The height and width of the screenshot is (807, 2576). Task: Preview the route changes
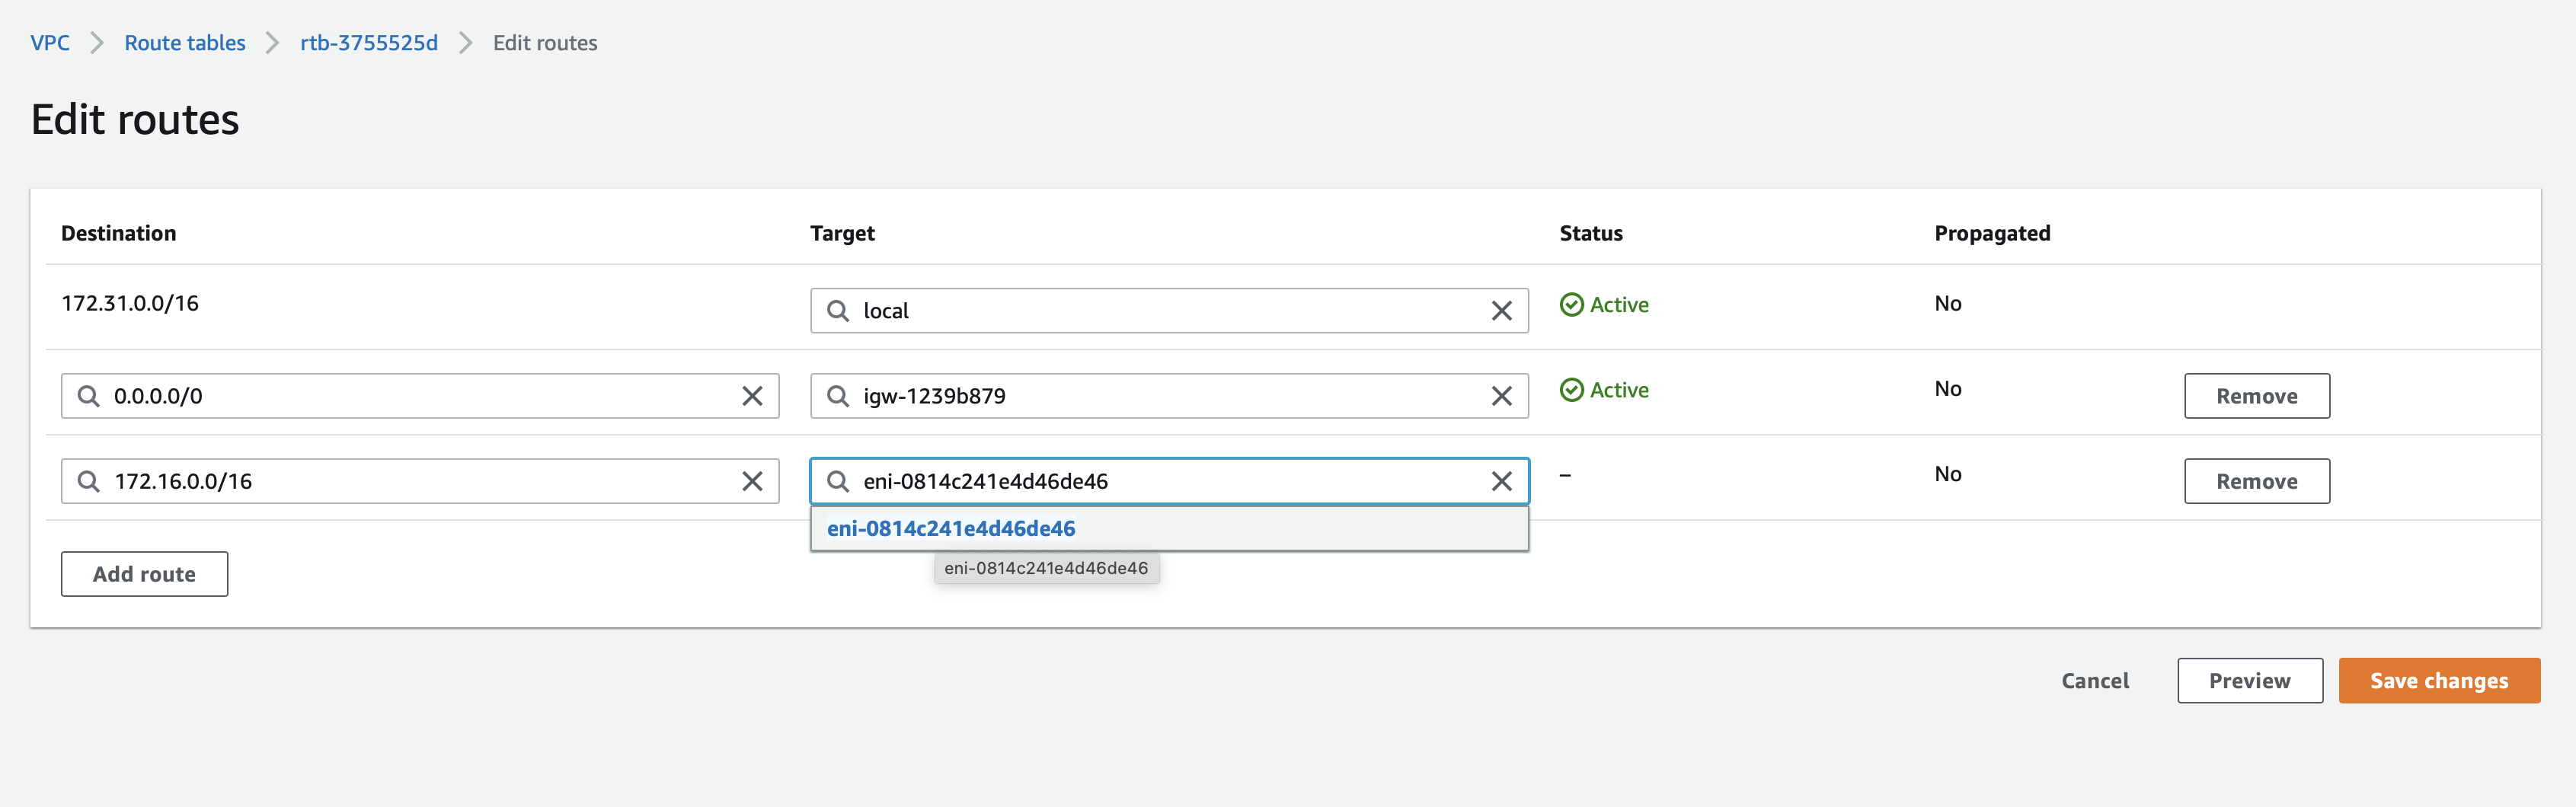click(x=2249, y=681)
